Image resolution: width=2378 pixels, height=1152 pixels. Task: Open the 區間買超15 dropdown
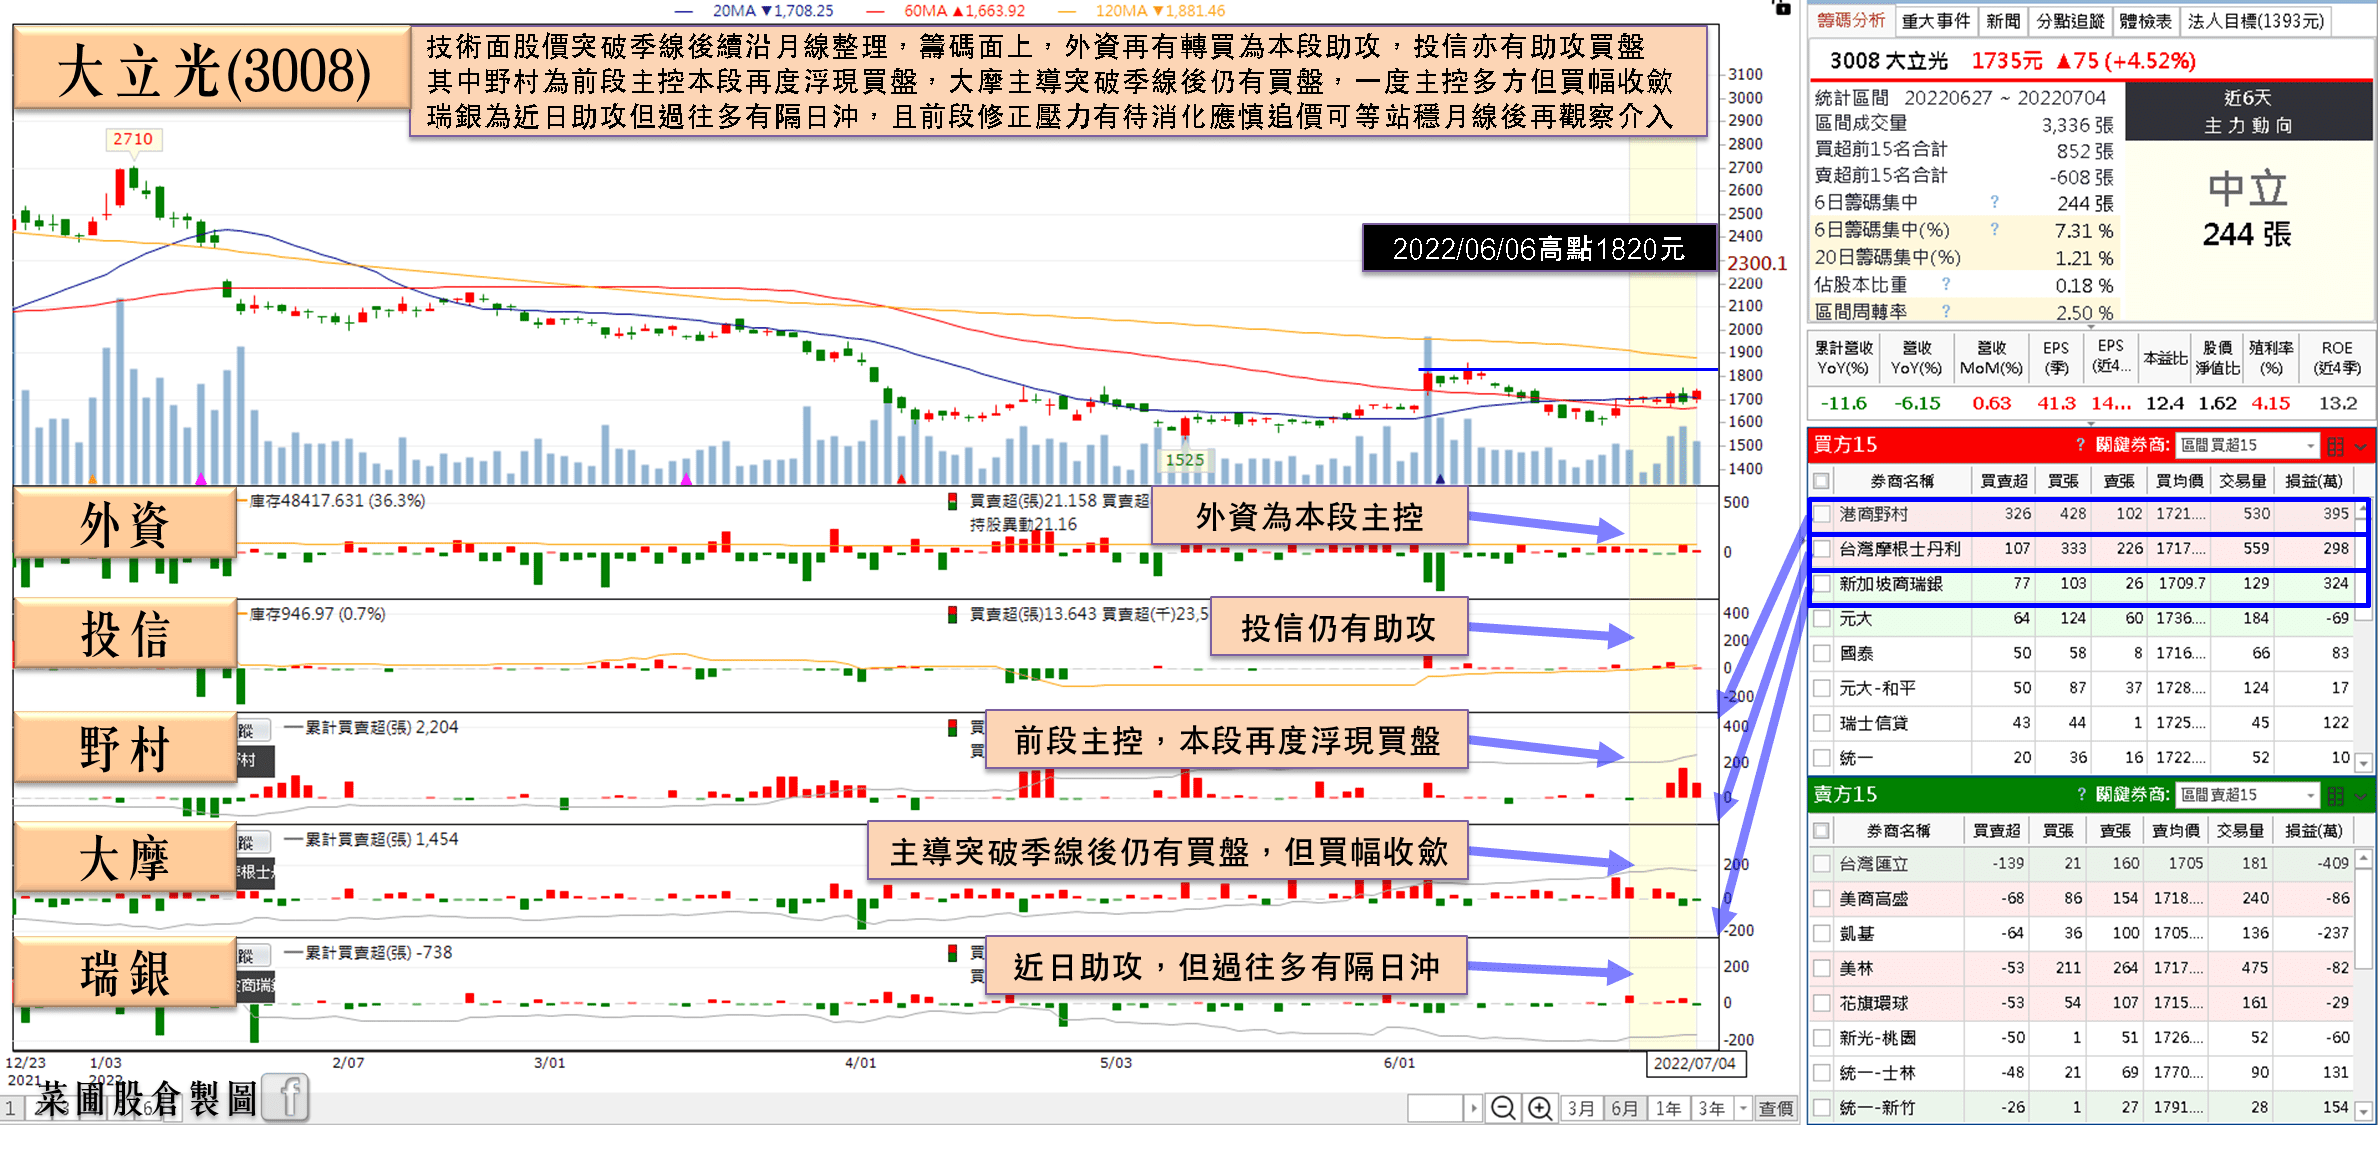point(2247,445)
